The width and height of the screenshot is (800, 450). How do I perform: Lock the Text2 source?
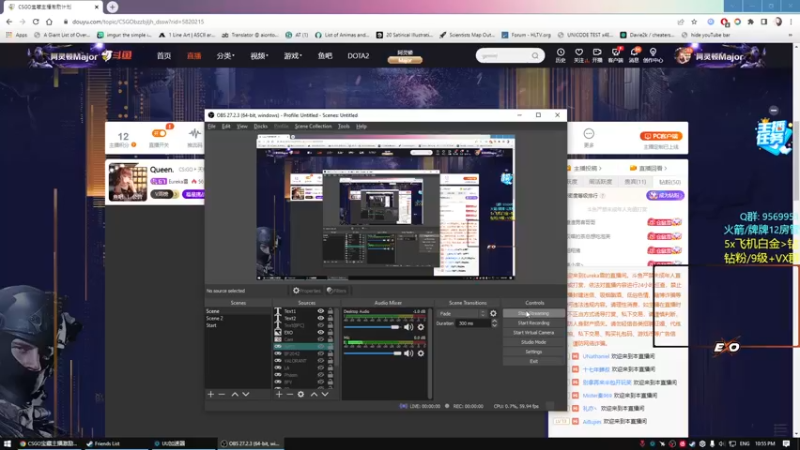click(x=331, y=318)
